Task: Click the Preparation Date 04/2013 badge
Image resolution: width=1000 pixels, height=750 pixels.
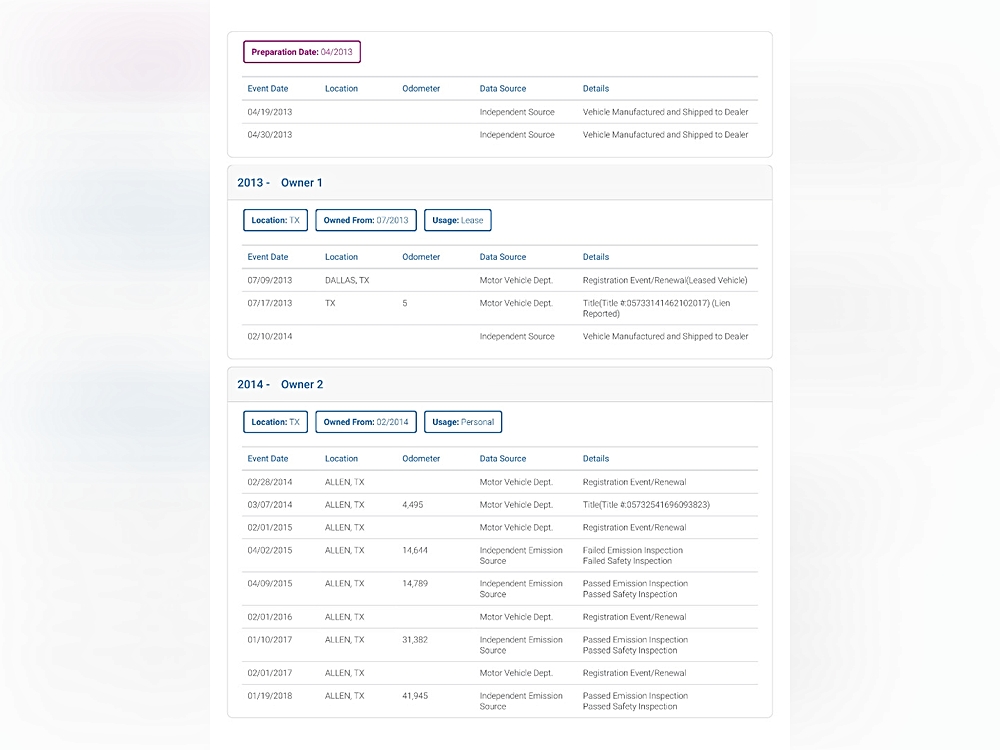Action: pos(301,52)
